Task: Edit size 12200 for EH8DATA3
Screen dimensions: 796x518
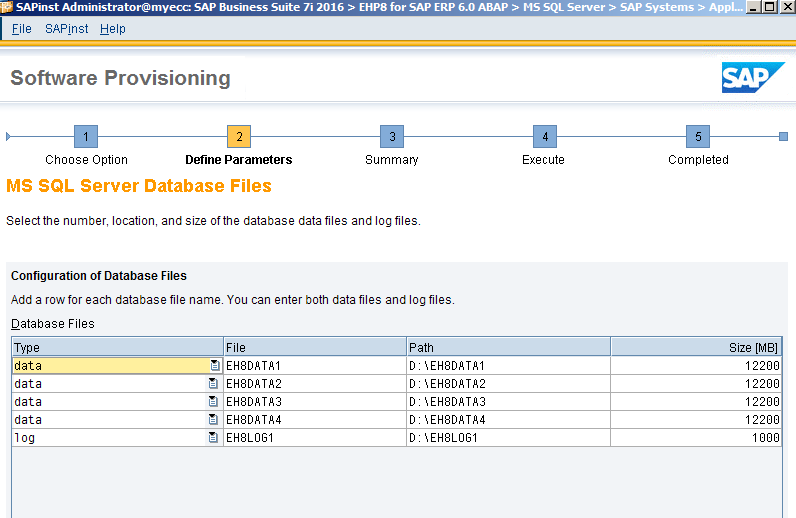Action: click(696, 402)
